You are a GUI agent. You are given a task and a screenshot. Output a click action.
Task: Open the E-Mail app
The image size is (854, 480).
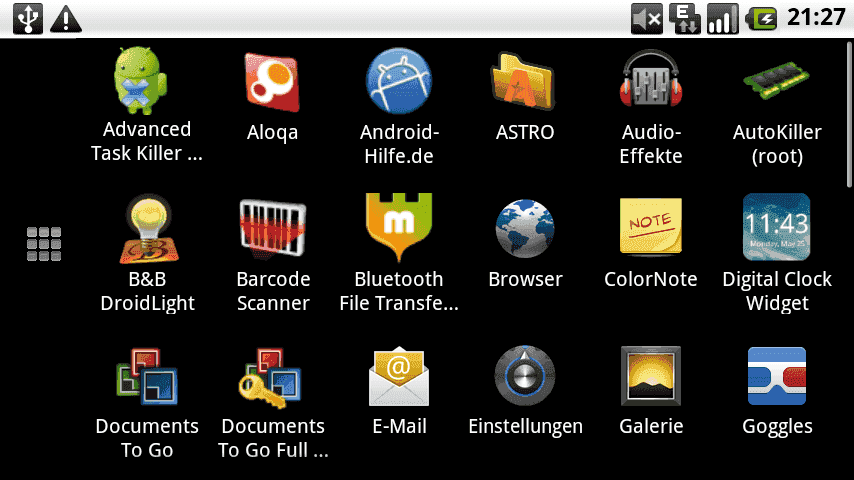[400, 376]
